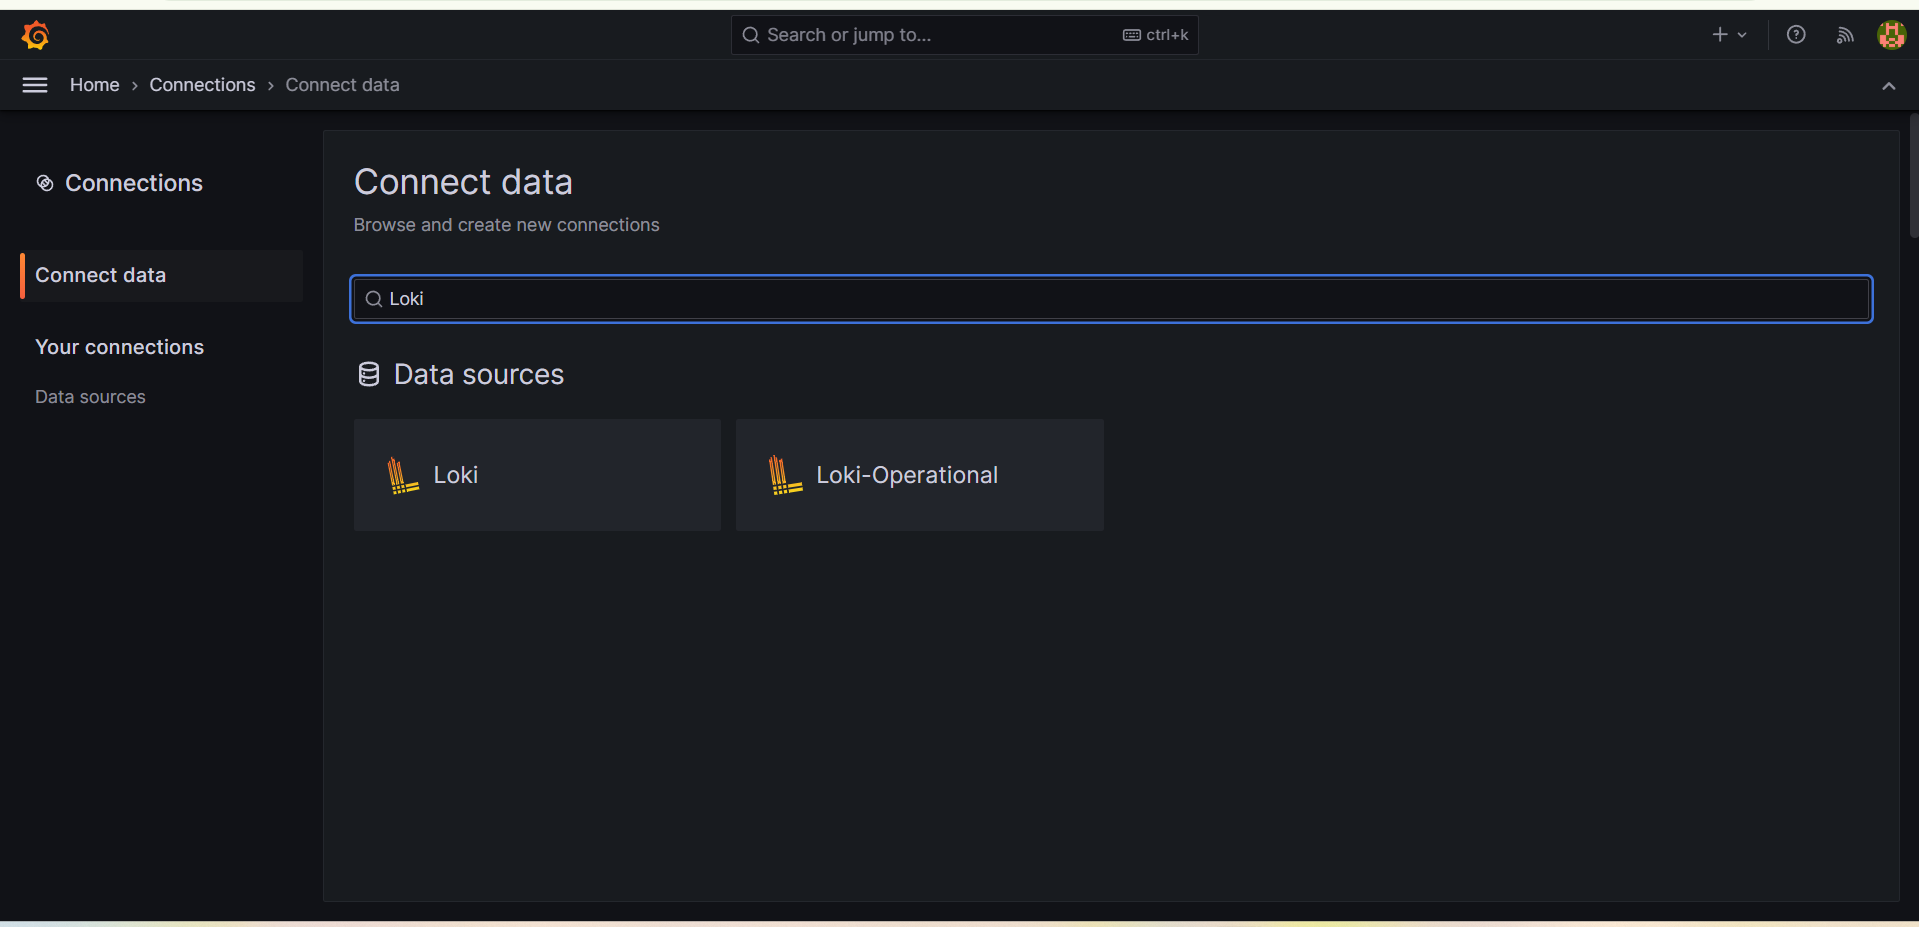This screenshot has width=1919, height=927.
Task: Click the Loki card logo icon
Action: click(x=402, y=475)
